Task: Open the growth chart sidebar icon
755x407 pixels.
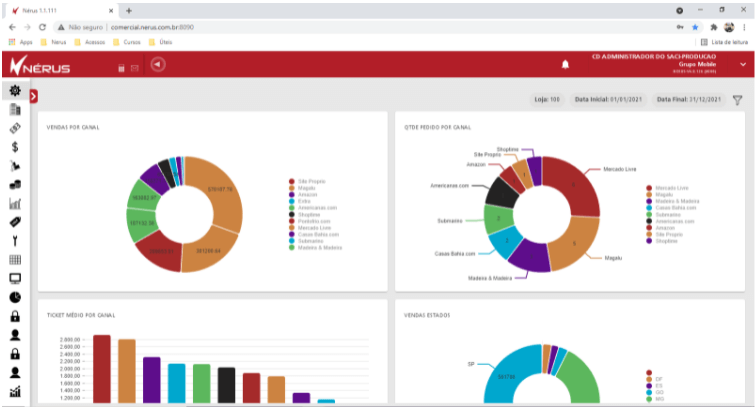Action: coord(15,391)
